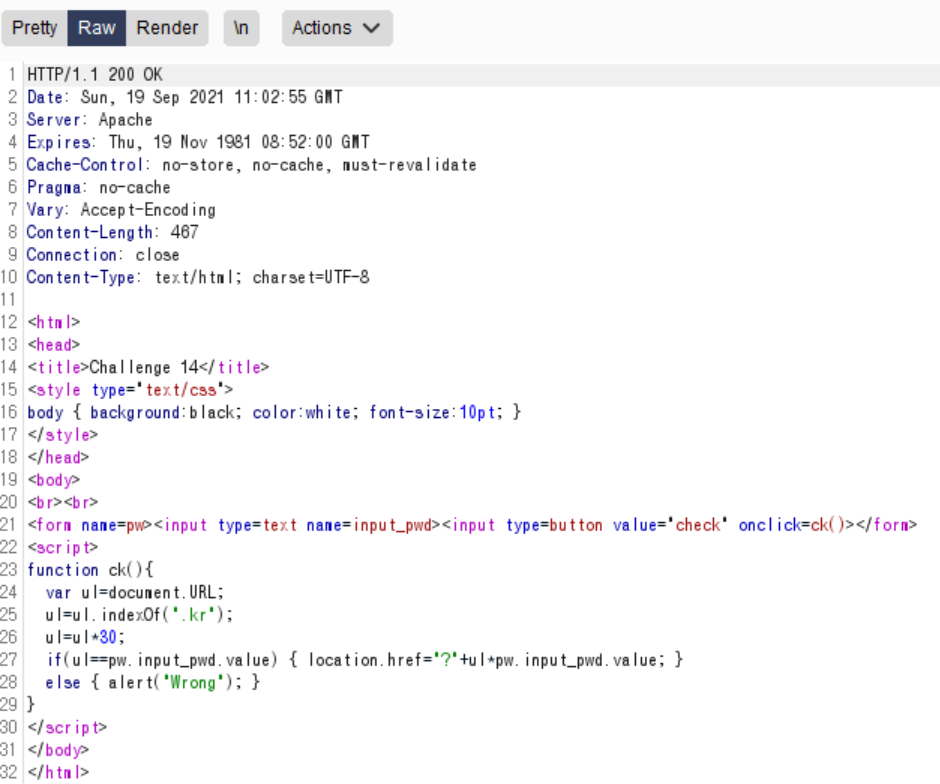Click the 'Apache' server value

(x=125, y=120)
